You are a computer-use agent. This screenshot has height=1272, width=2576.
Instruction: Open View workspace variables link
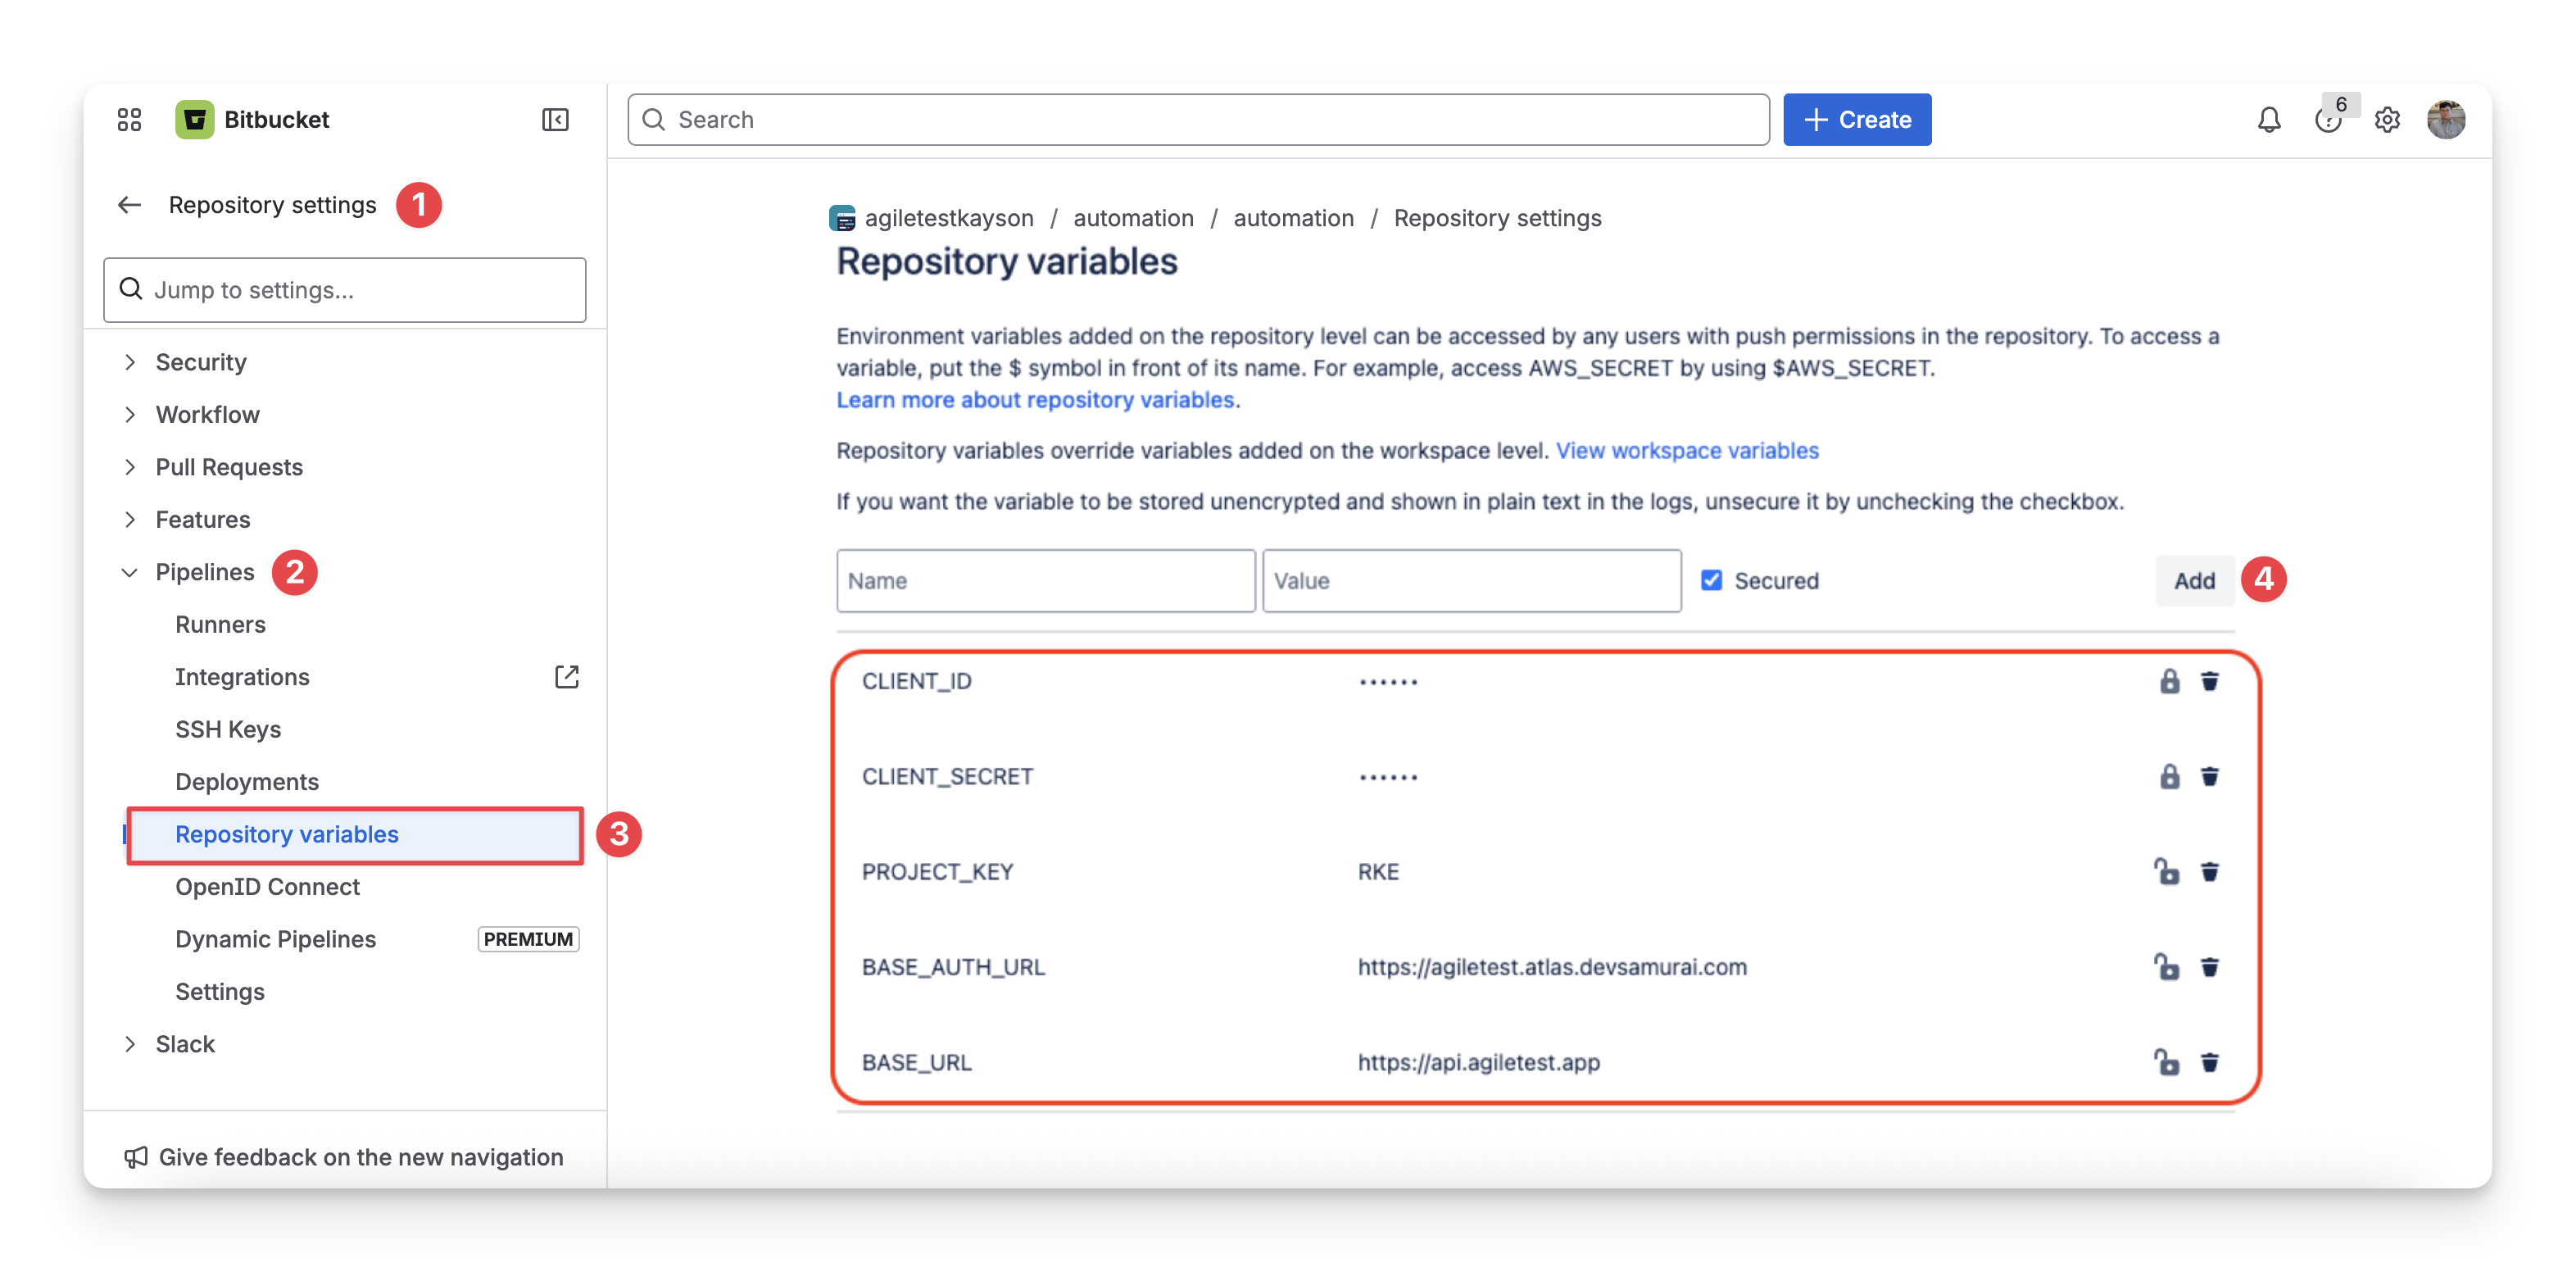[1687, 450]
